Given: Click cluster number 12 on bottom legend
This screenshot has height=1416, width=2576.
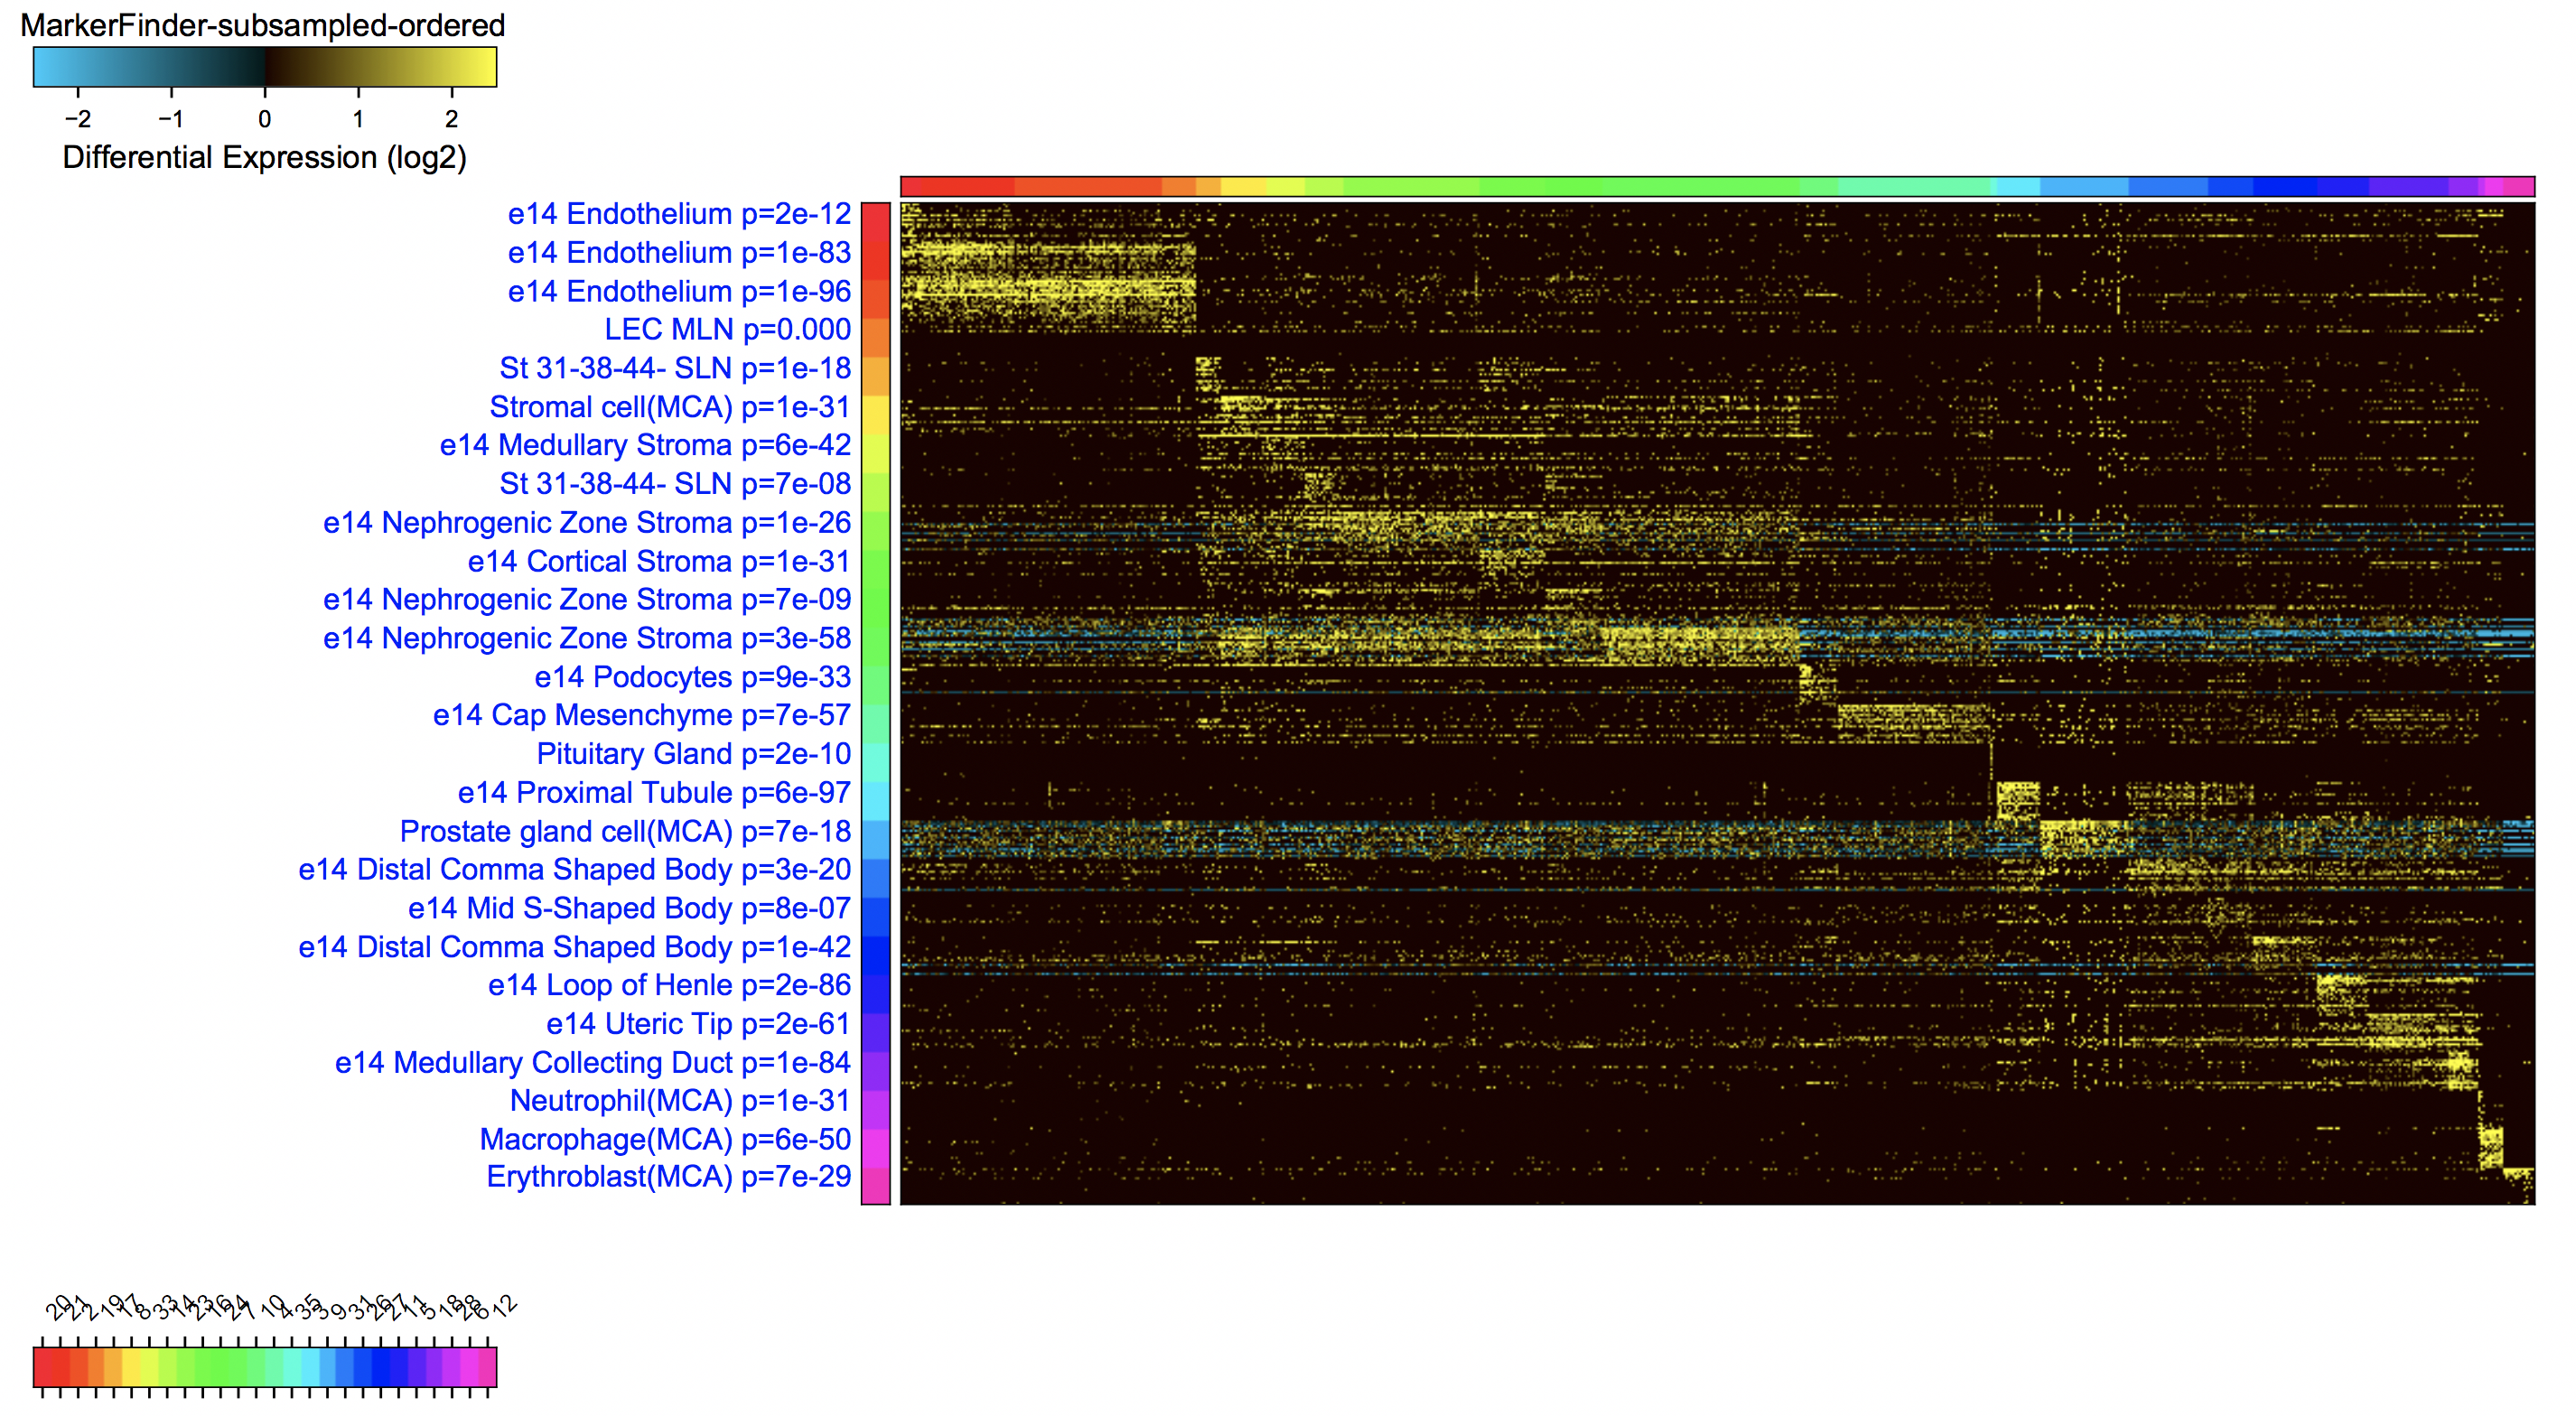Looking at the screenshot, I should coord(504,1304).
